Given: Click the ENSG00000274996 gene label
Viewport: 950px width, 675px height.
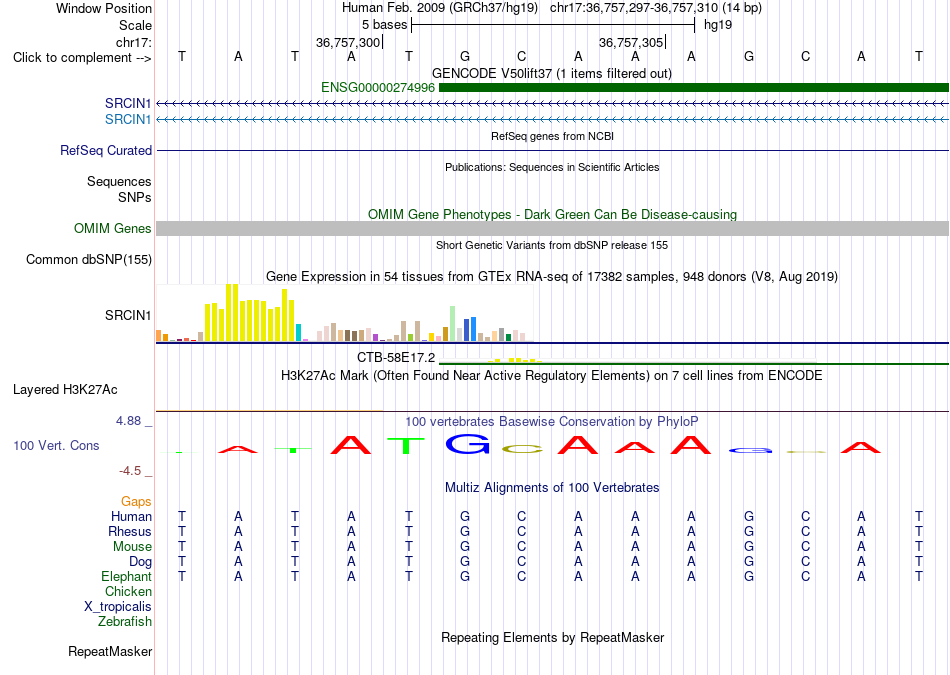Looking at the screenshot, I should click(378, 88).
